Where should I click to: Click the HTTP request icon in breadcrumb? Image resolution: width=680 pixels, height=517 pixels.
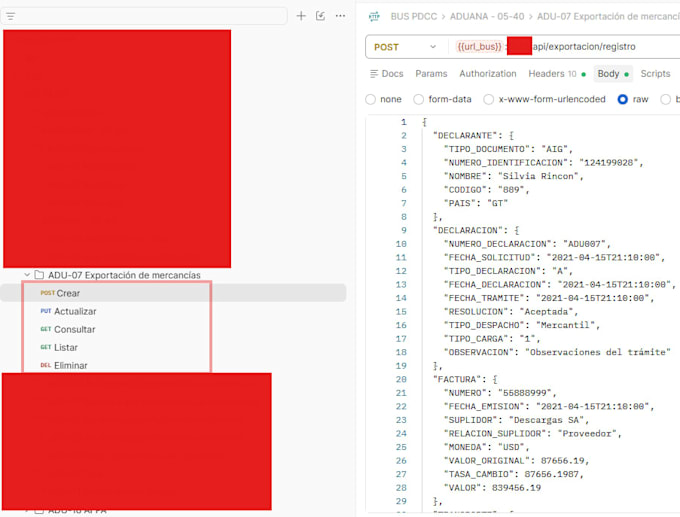pos(374,16)
